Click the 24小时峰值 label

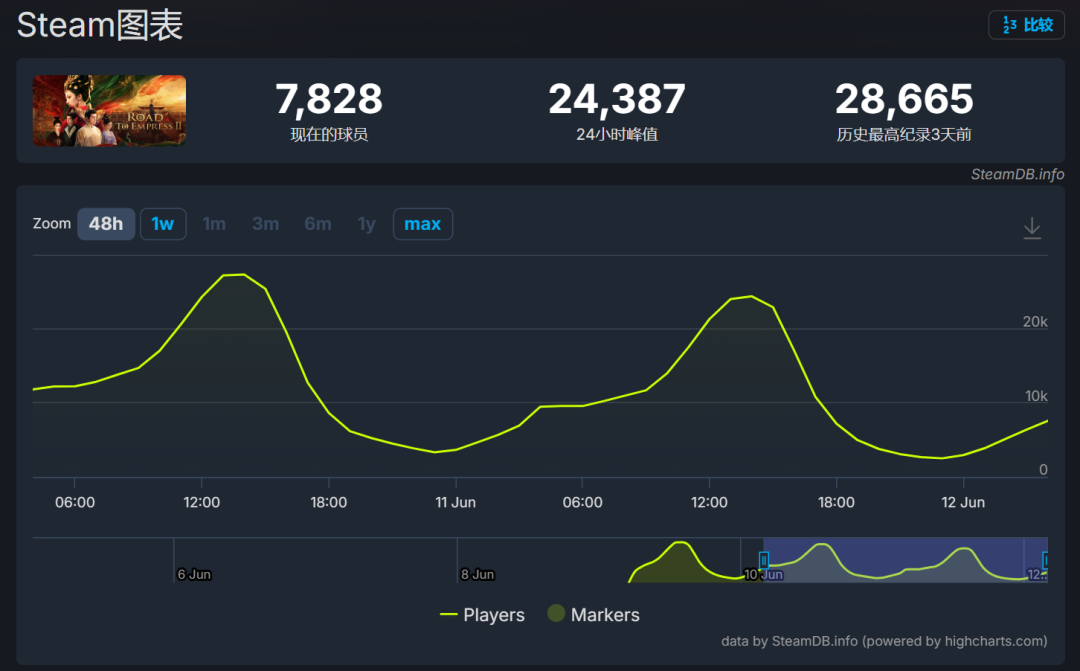(x=617, y=134)
